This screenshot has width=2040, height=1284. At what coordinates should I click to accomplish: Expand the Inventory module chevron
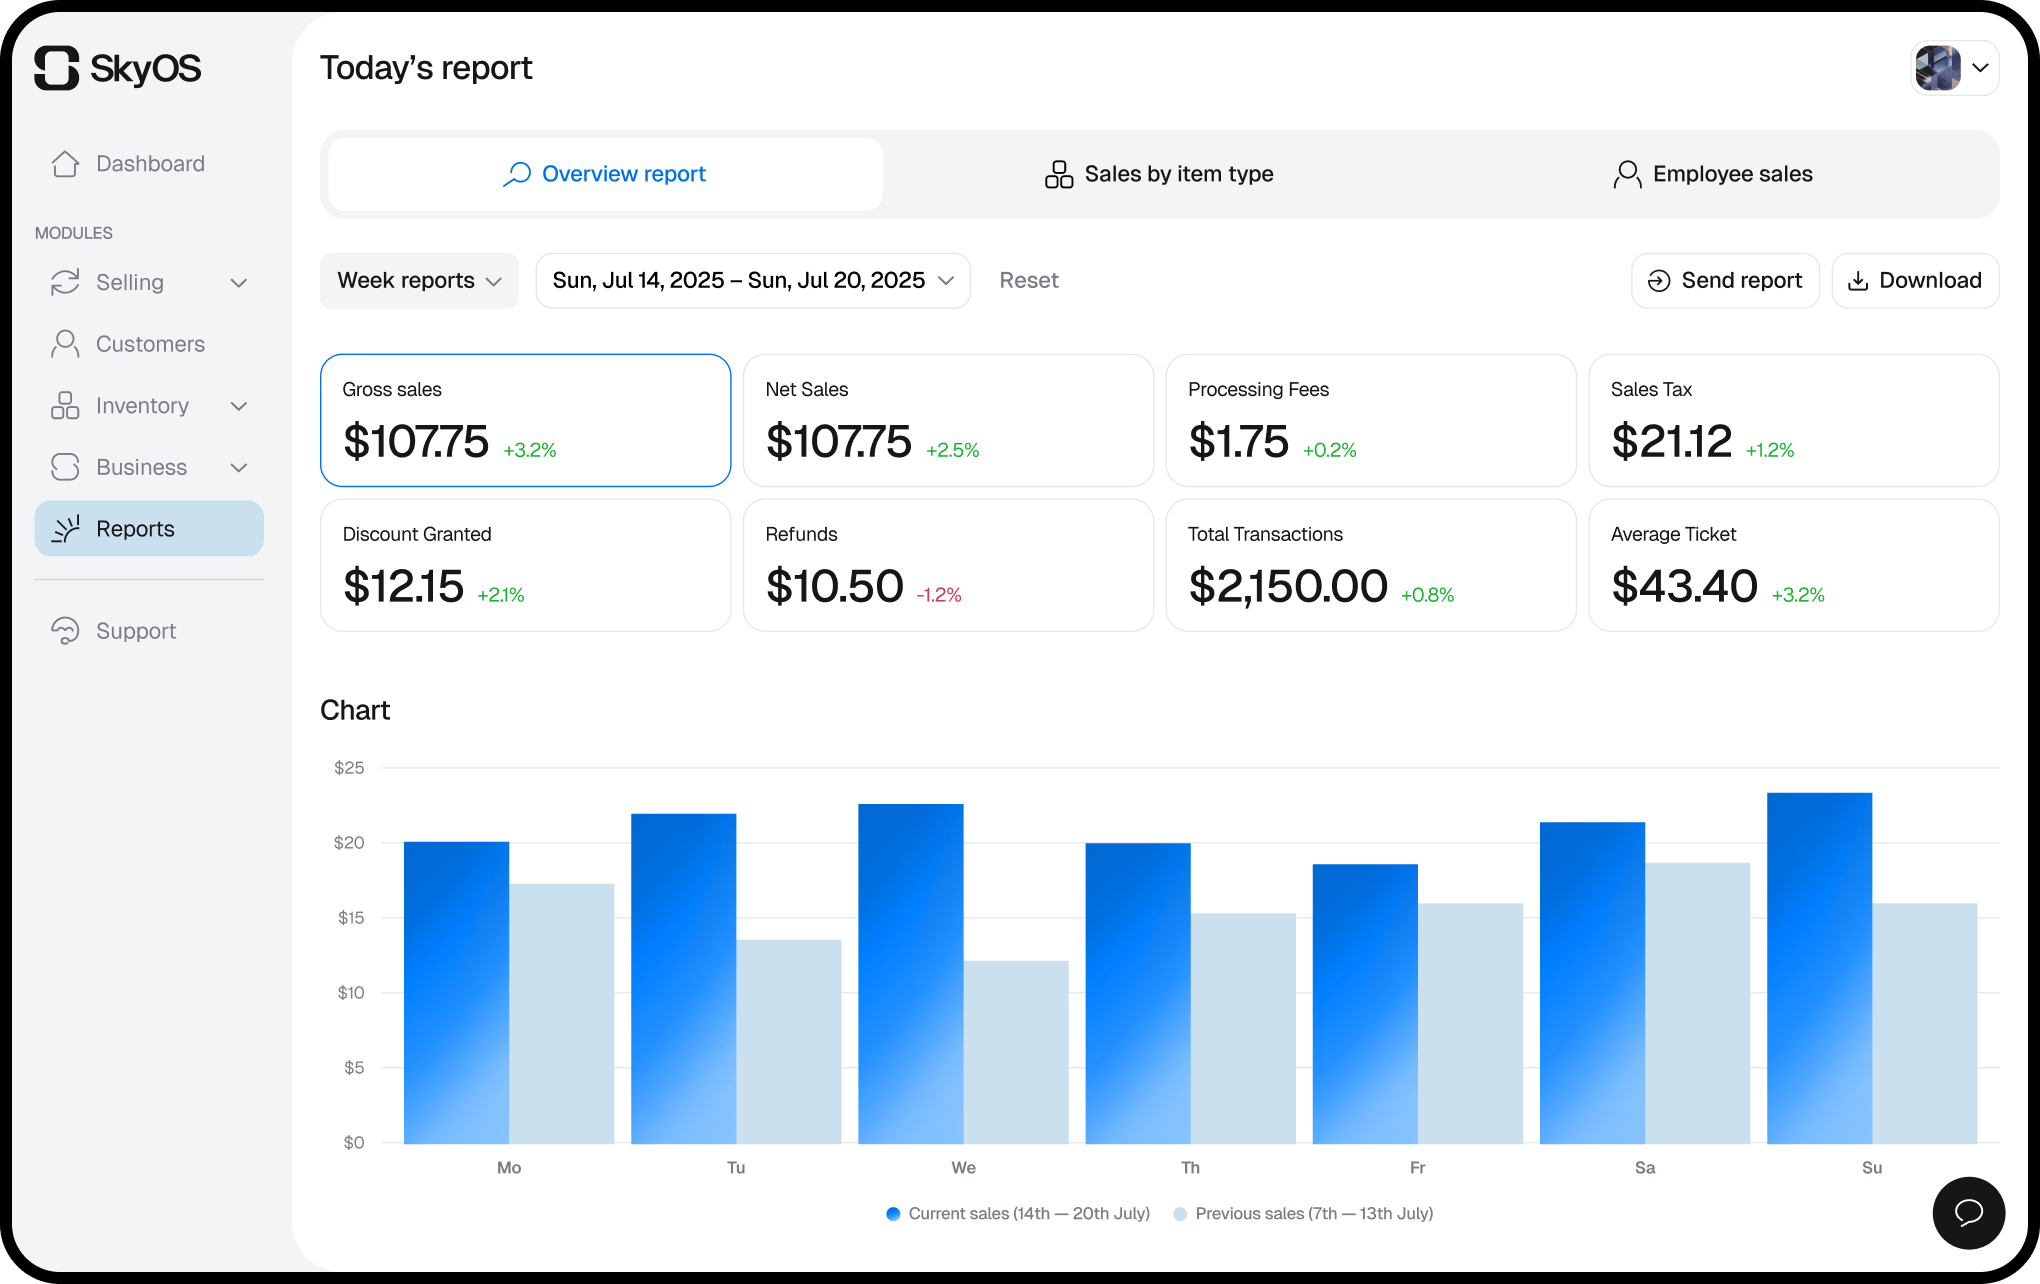pyautogui.click(x=238, y=406)
